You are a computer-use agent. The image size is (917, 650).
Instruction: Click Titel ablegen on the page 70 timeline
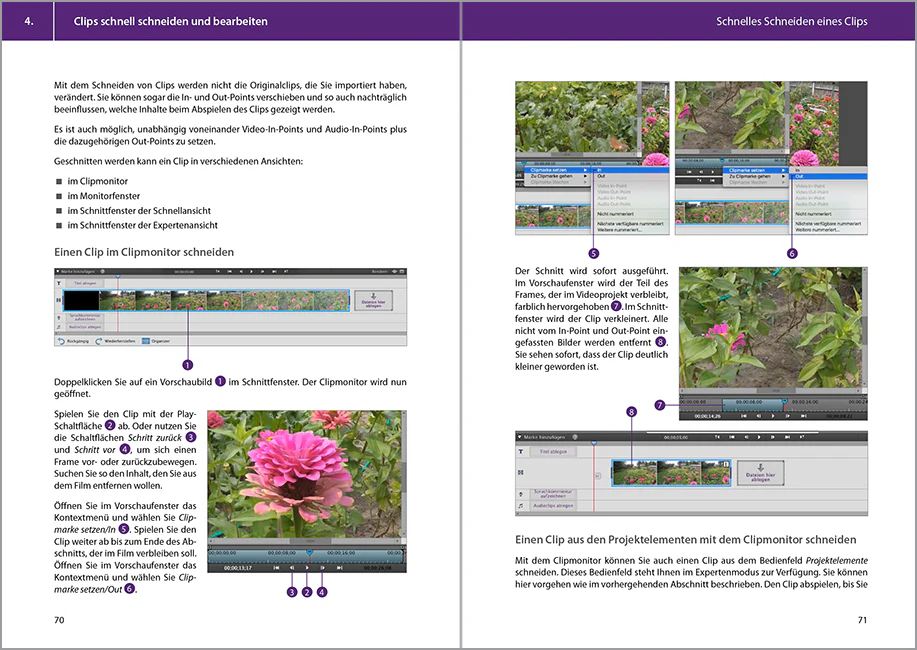(x=85, y=283)
